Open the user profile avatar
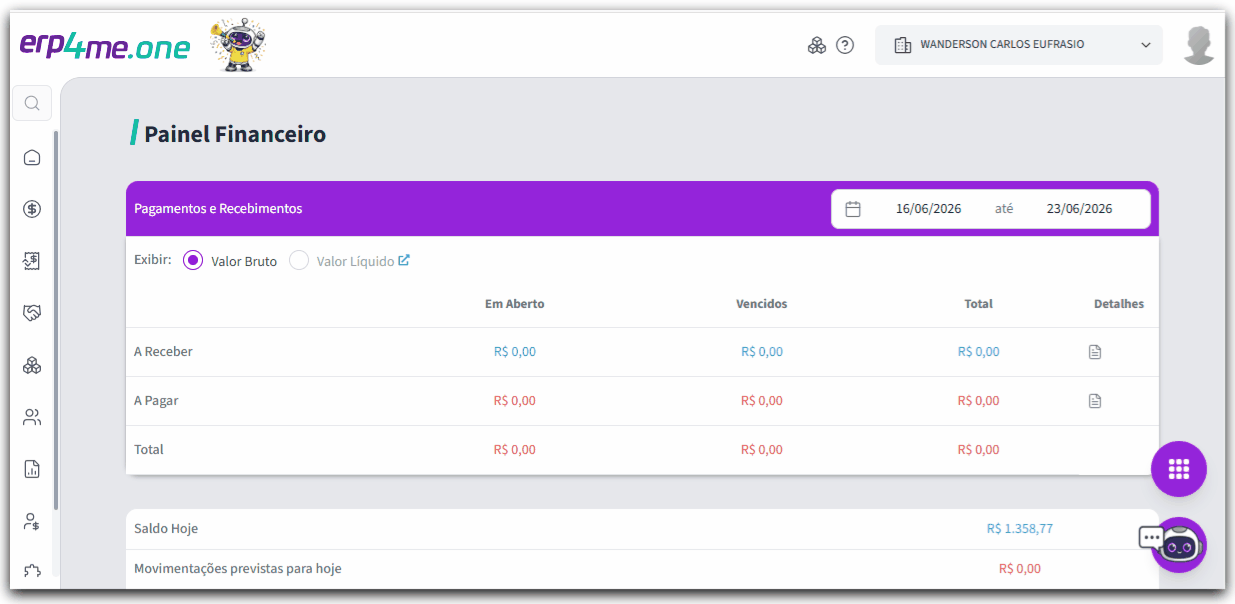 (1199, 46)
